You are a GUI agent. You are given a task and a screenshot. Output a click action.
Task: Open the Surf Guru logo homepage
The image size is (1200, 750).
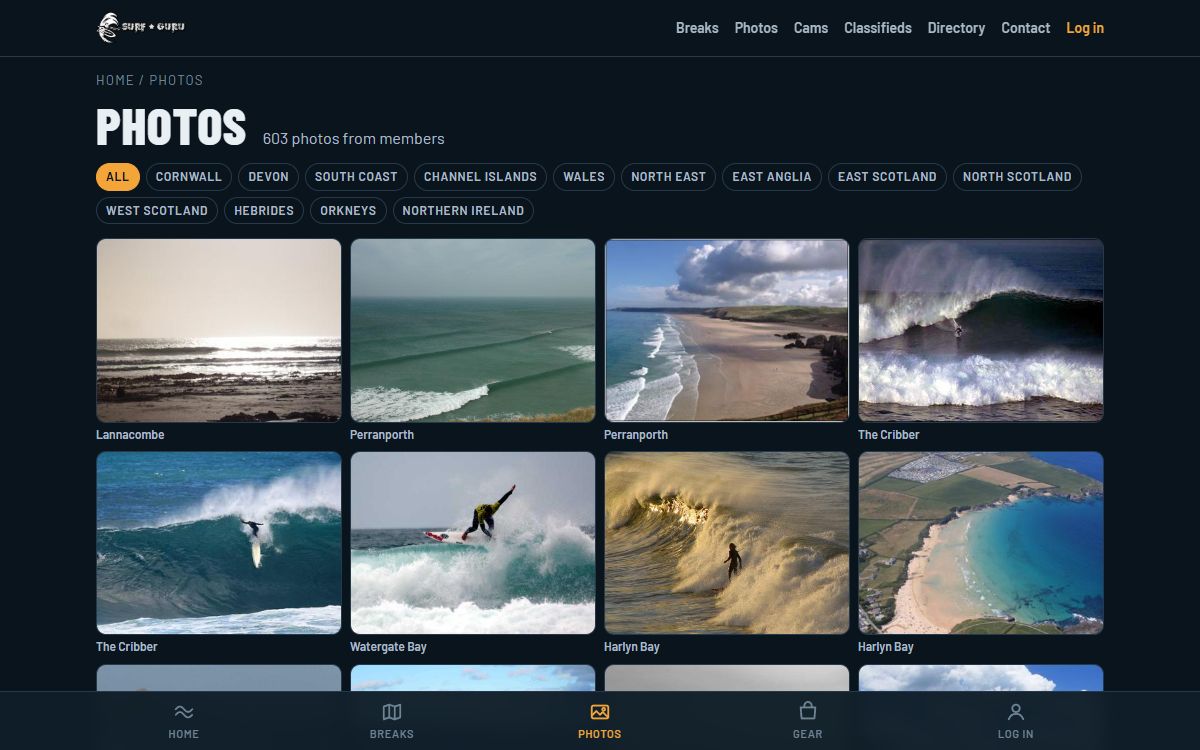coord(141,28)
